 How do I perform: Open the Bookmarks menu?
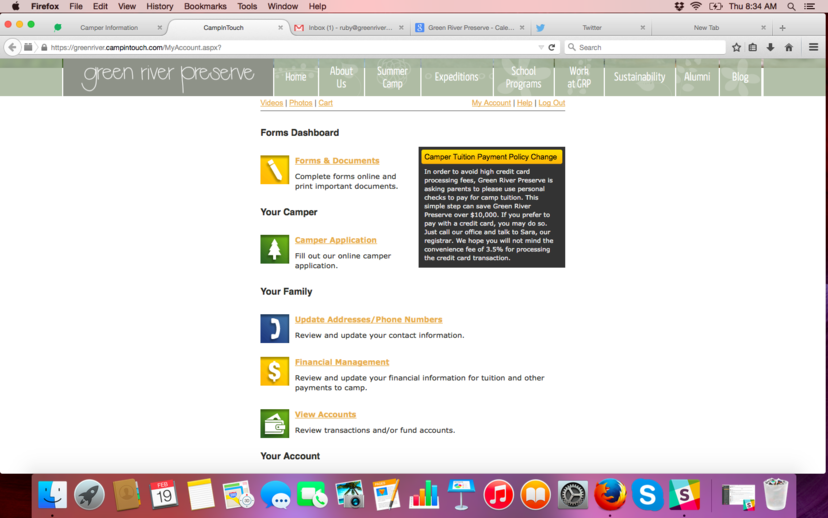205,6
